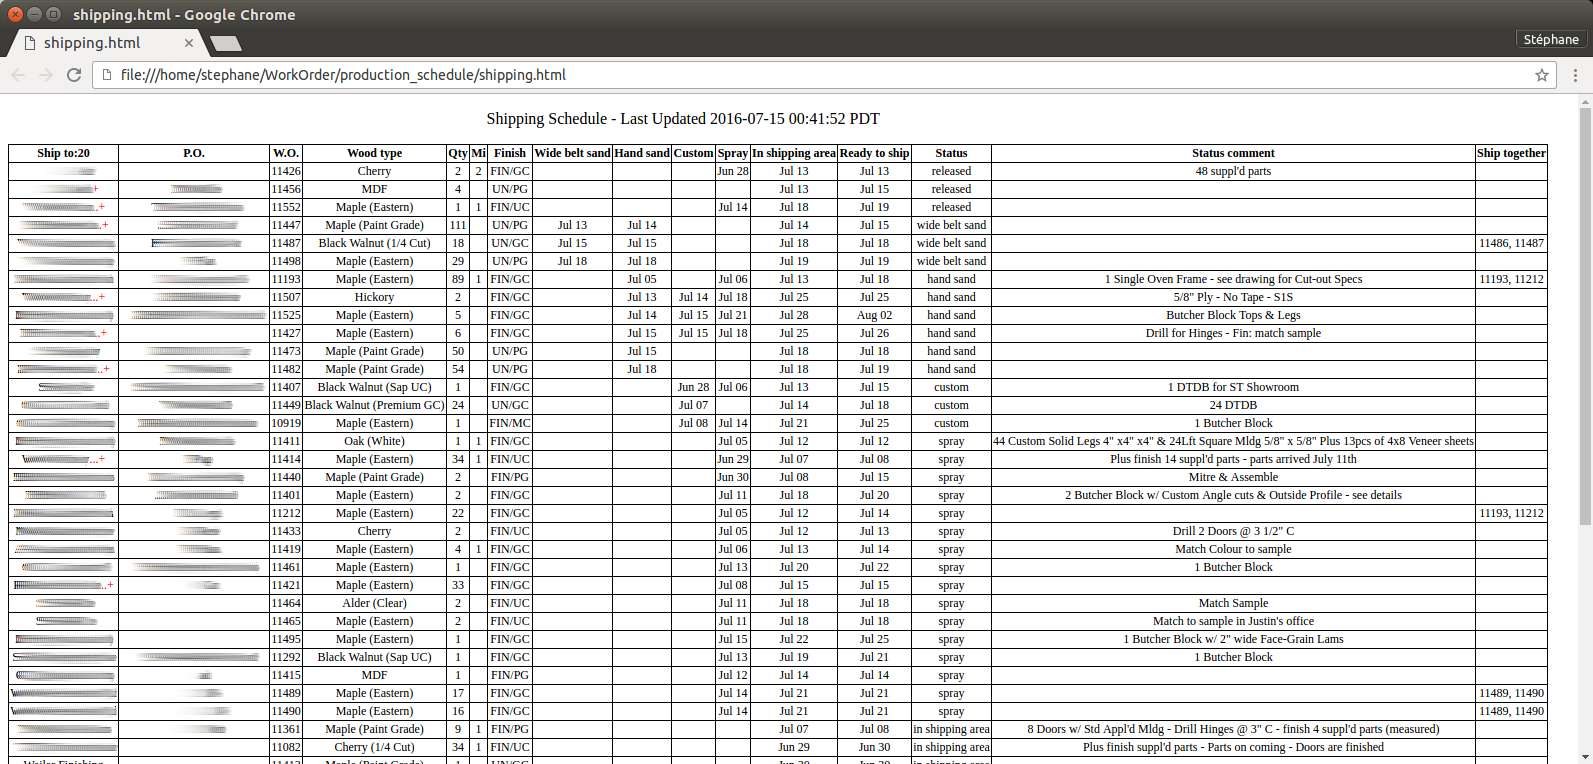Click the Status column header
Viewport: 1593px width, 764px height.
coord(951,153)
